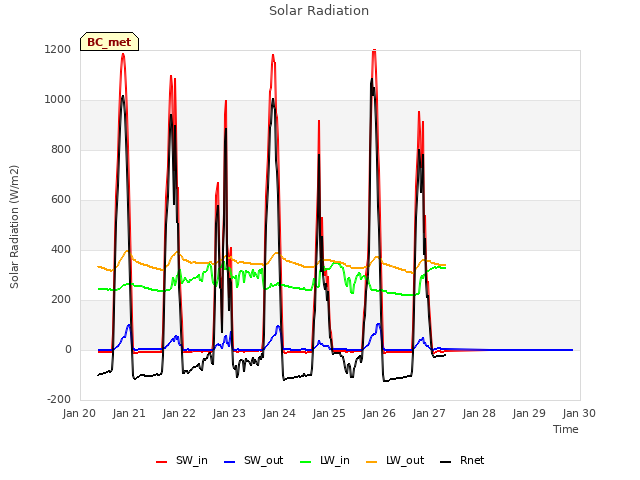Click the Jan 25 x-axis tick label
640x480 pixels.
click(x=329, y=413)
